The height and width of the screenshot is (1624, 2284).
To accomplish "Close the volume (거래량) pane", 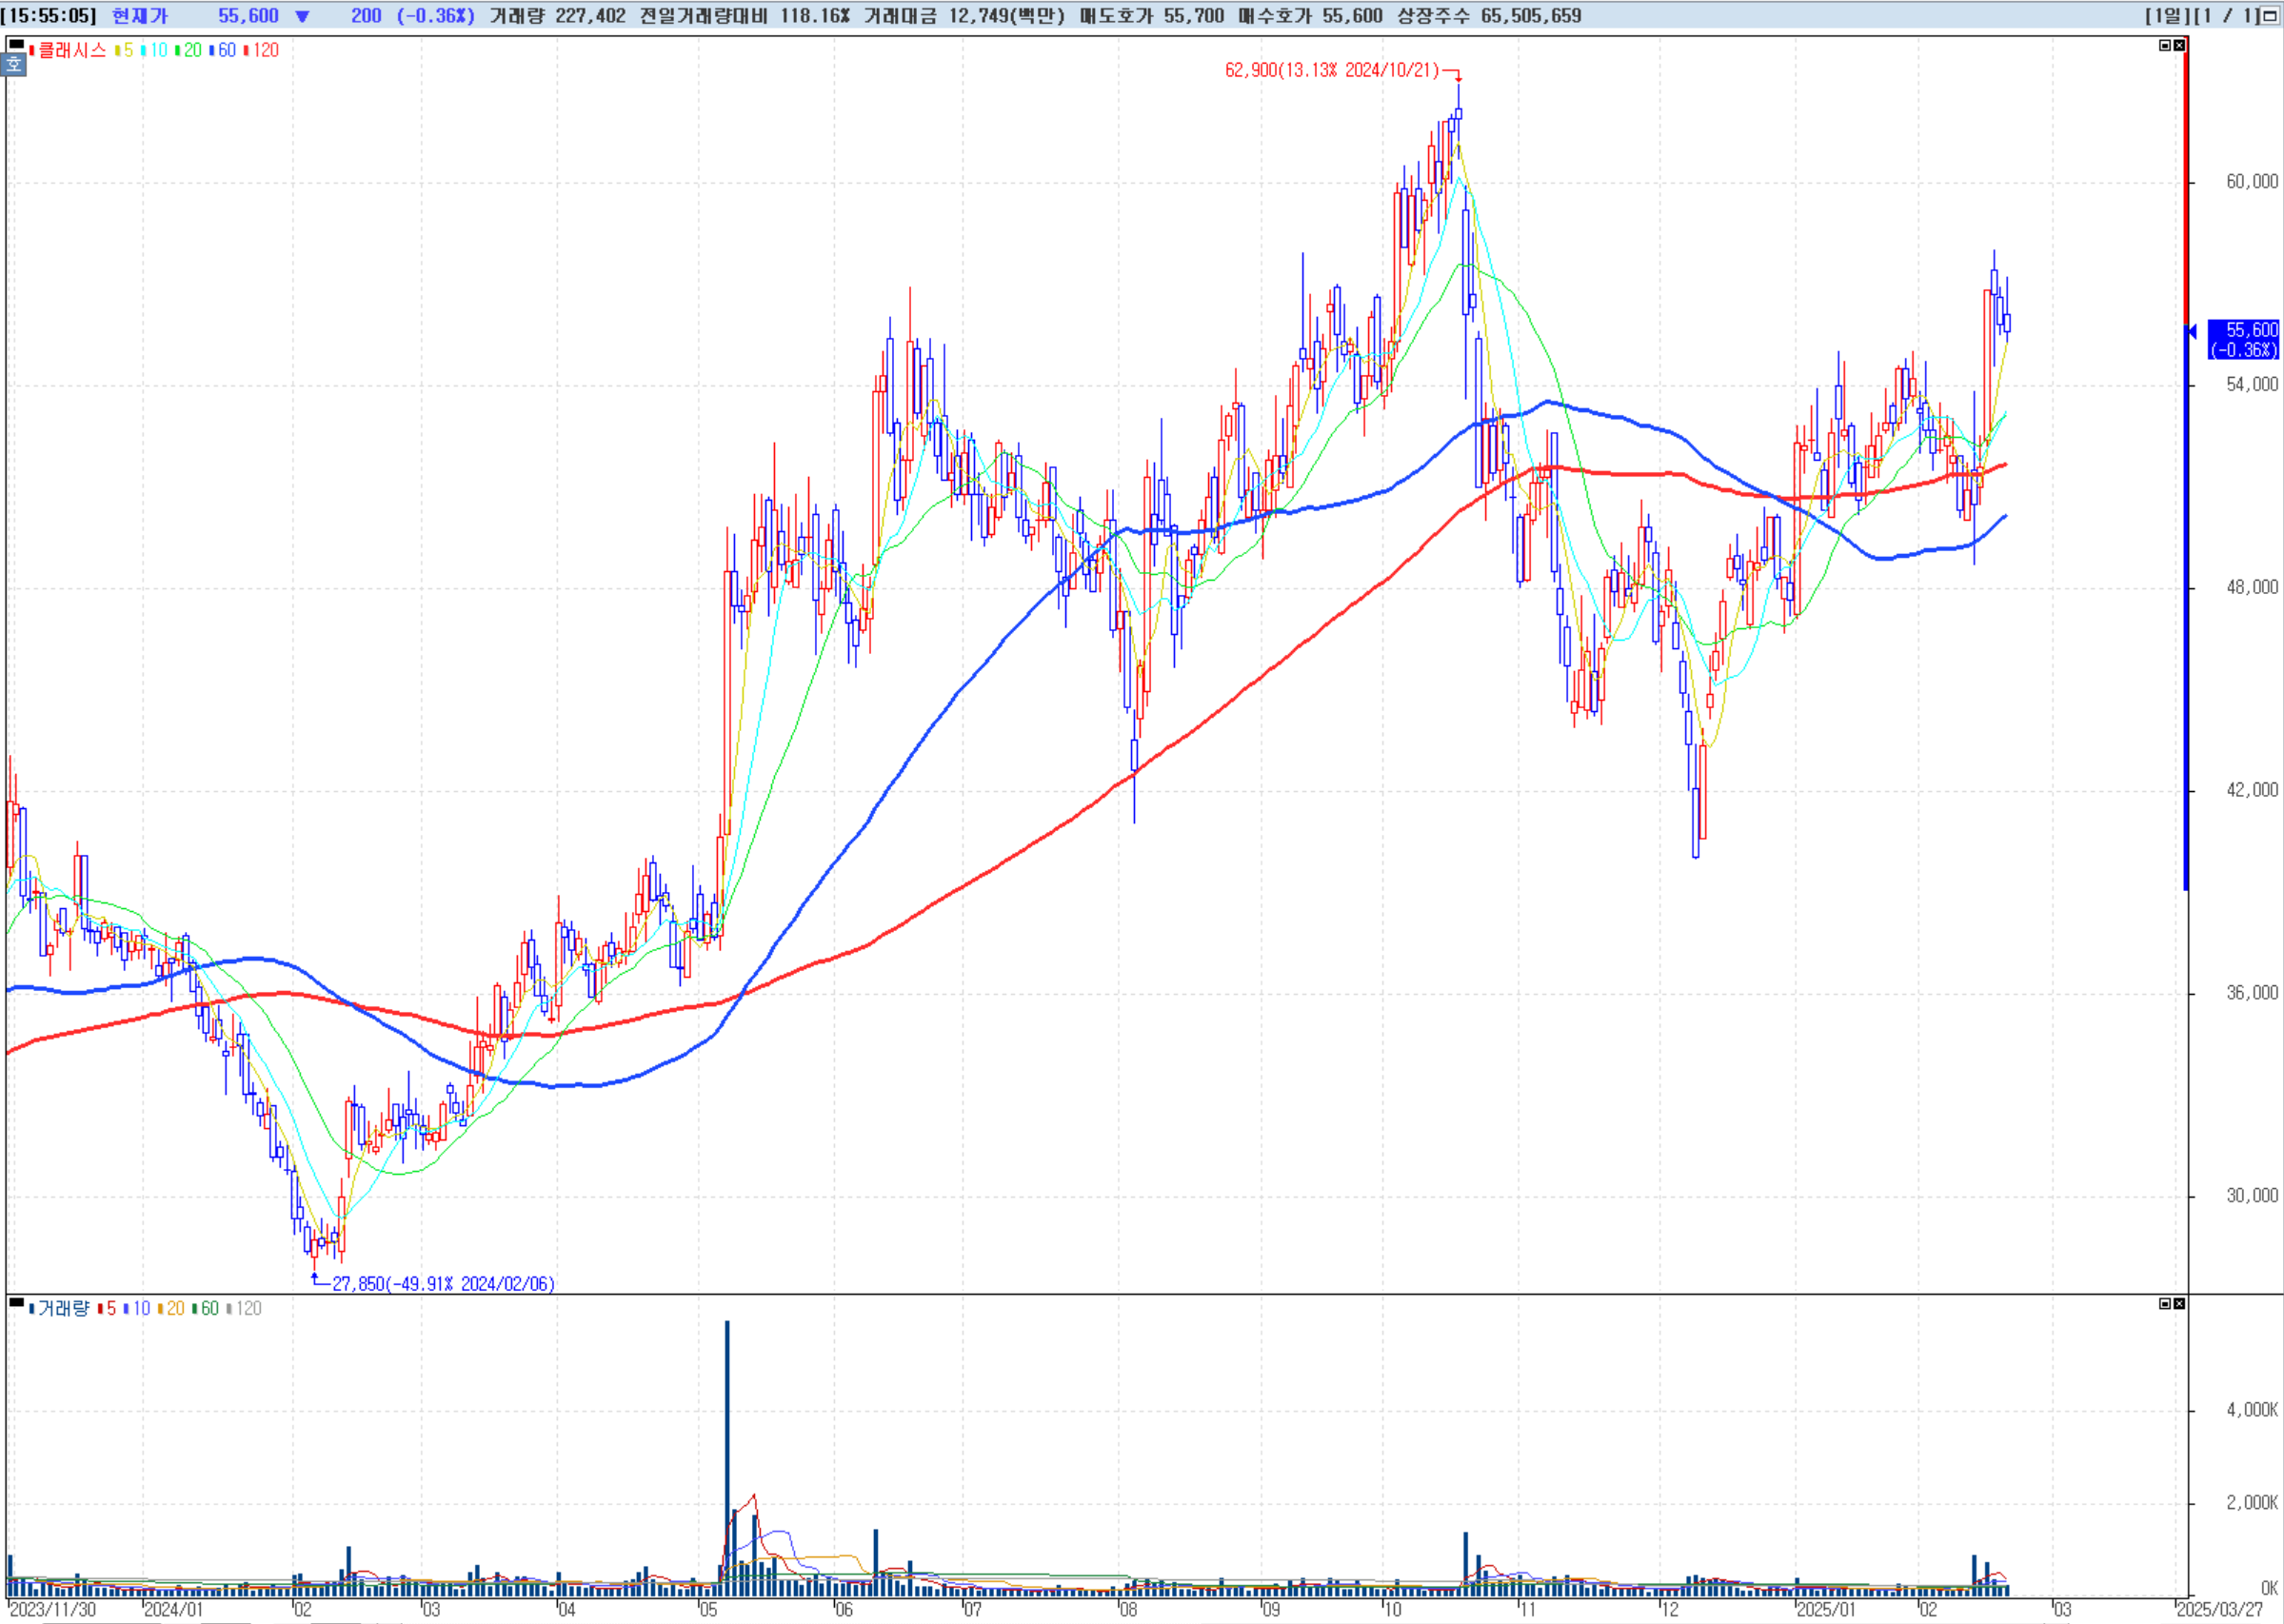I will click(x=2179, y=1303).
